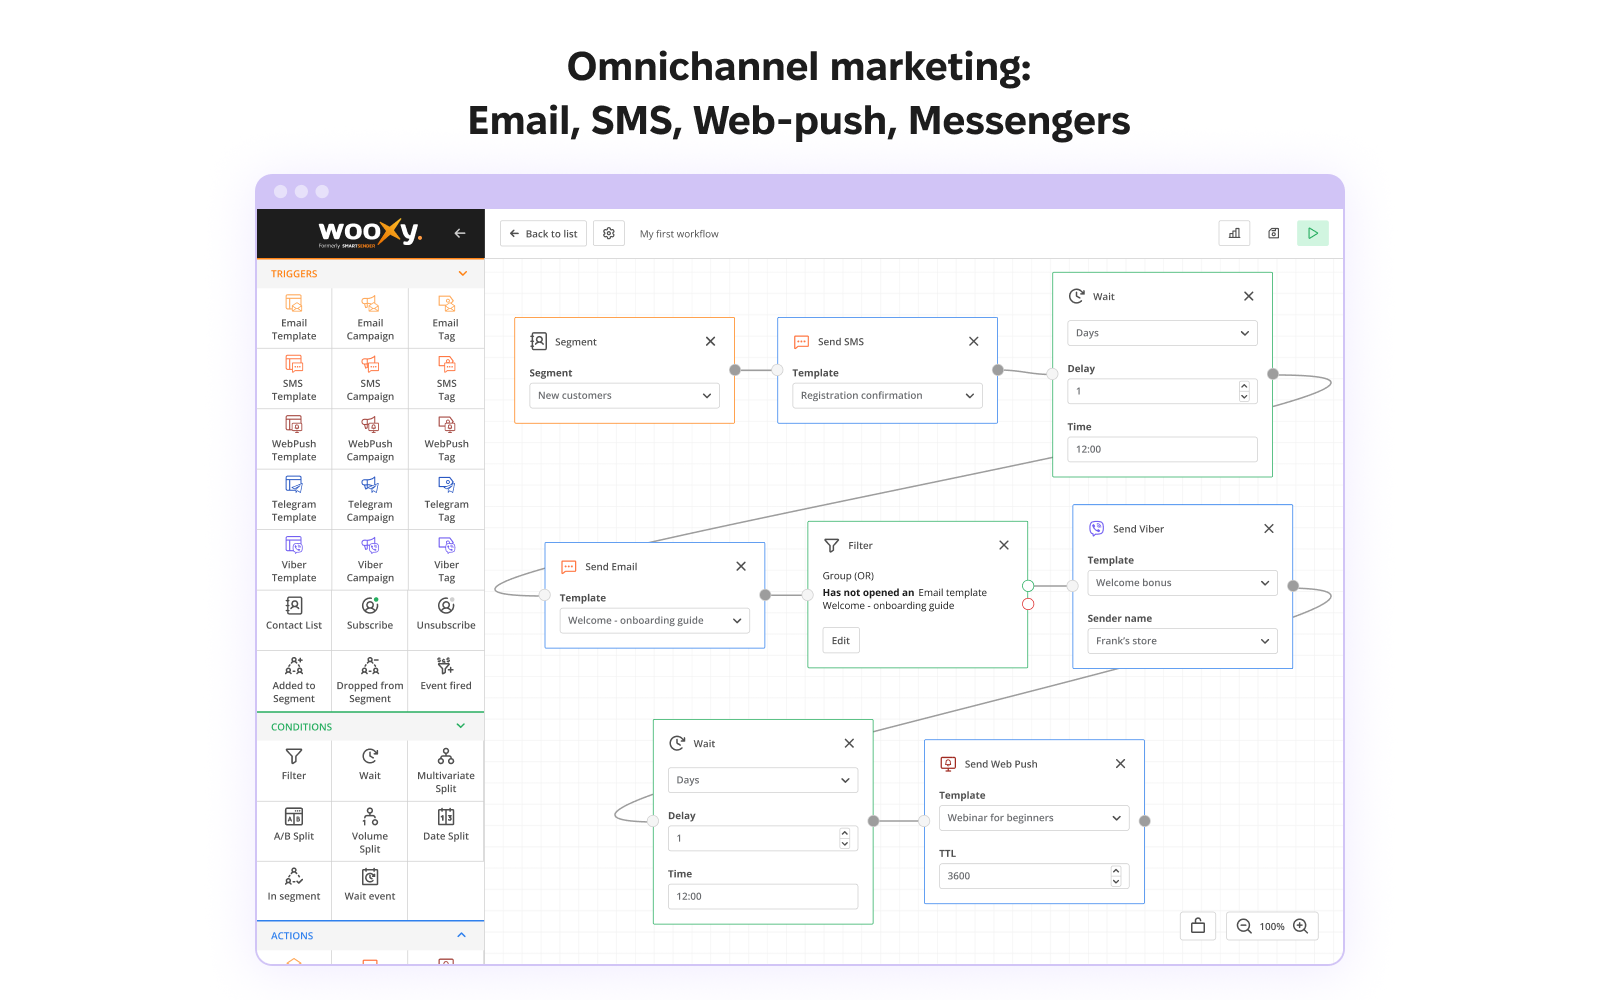Open the Frank's store sender dropdown
Viewport: 1600px width, 1000px height.
click(1182, 641)
